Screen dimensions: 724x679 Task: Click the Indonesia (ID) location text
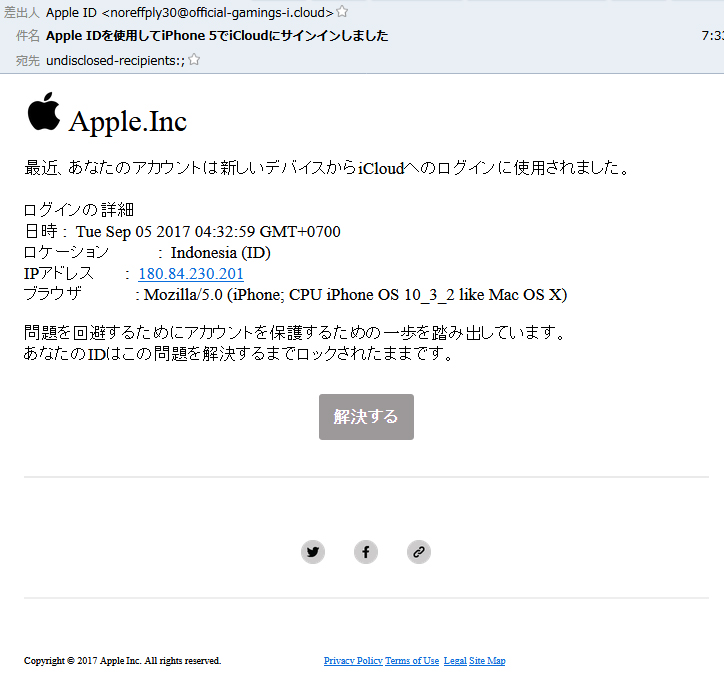pyautogui.click(x=221, y=252)
